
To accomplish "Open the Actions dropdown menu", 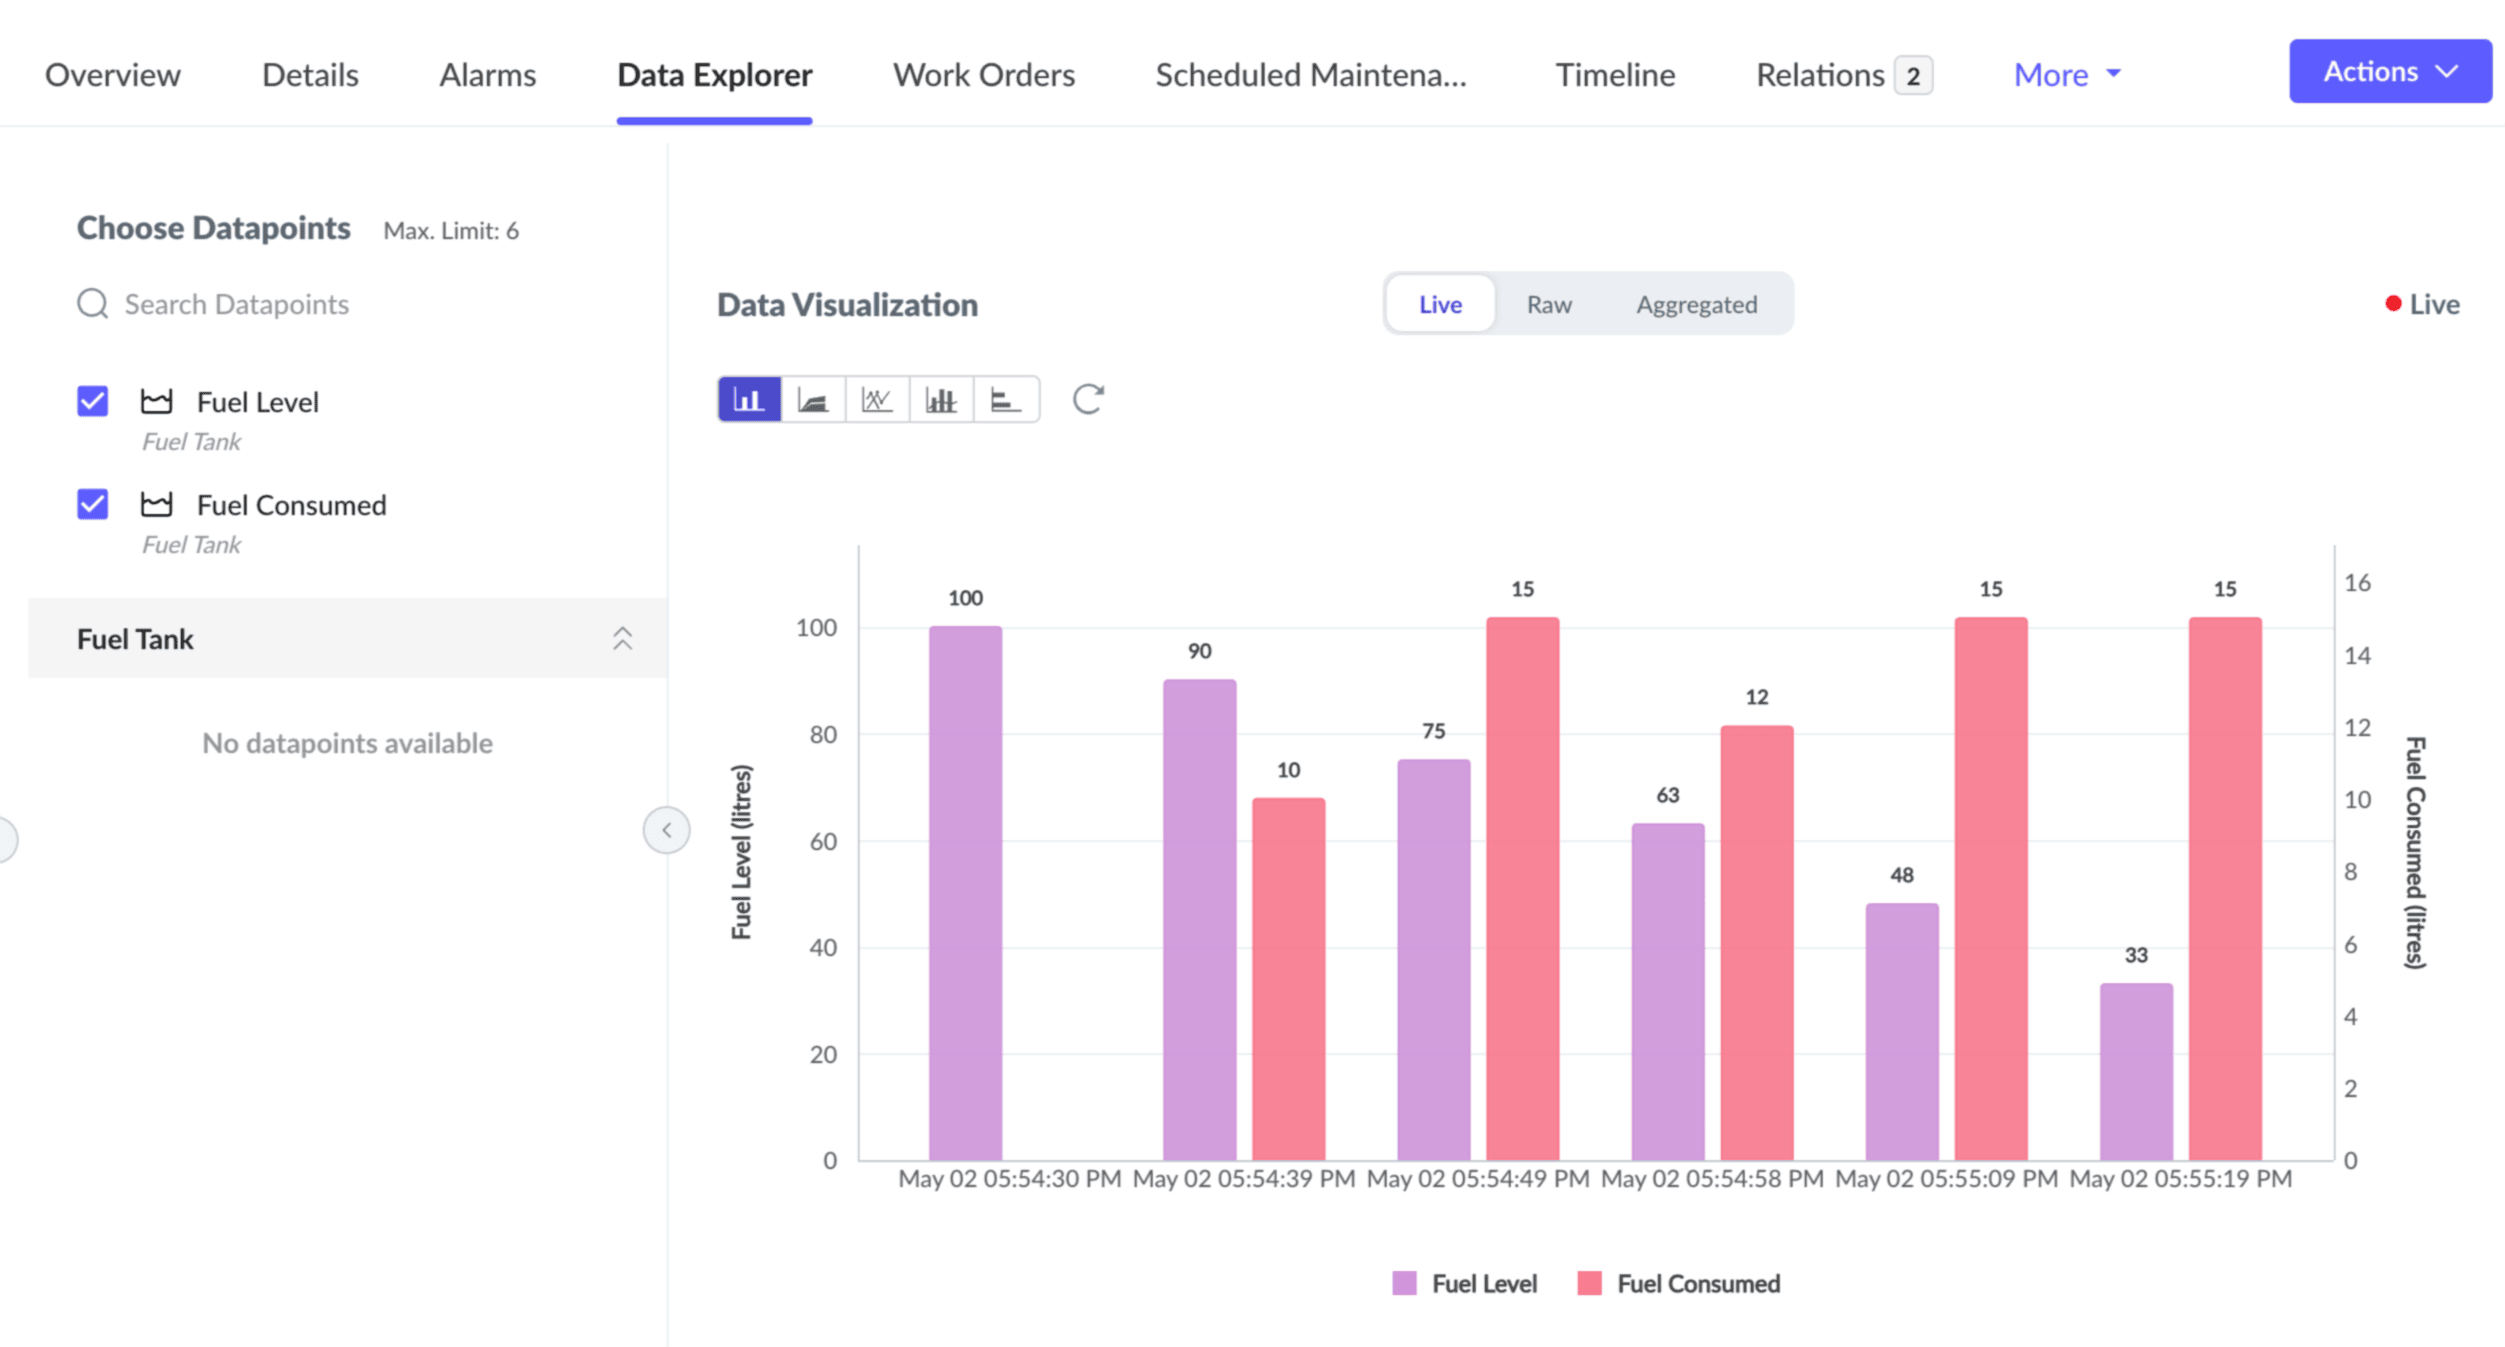I will 2389,72.
